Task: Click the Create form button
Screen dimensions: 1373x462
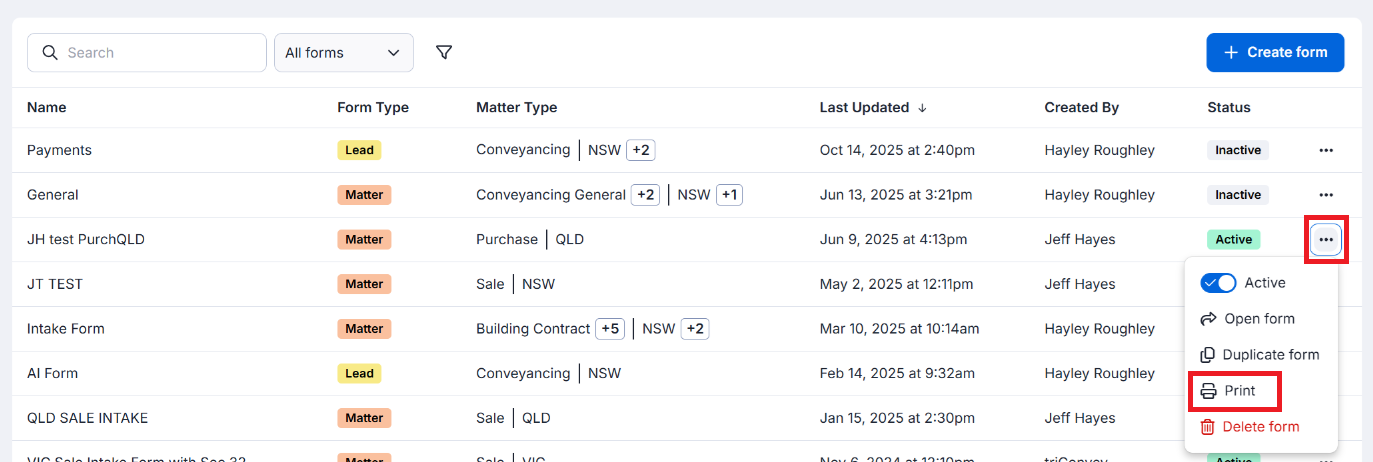Action: 1275,52
